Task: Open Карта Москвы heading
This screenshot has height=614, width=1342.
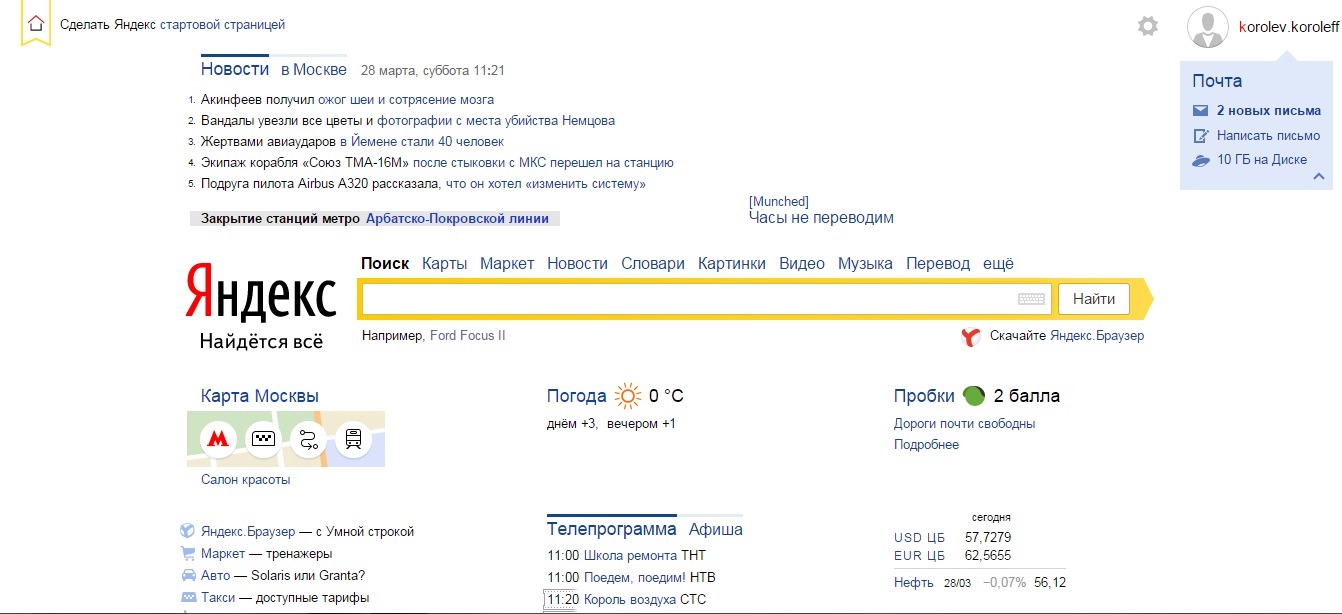Action: click(260, 396)
